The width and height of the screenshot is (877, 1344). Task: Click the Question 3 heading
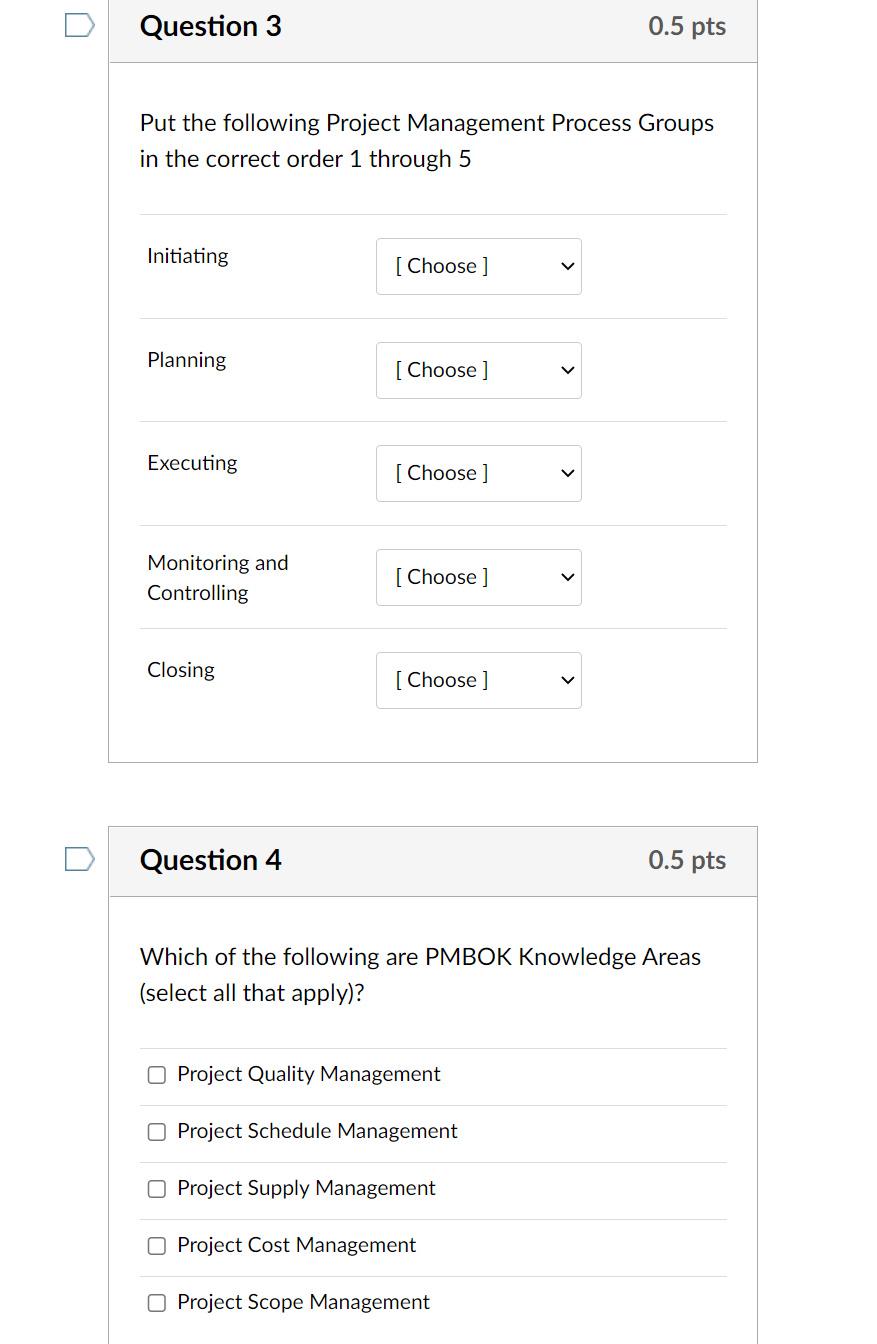point(211,26)
